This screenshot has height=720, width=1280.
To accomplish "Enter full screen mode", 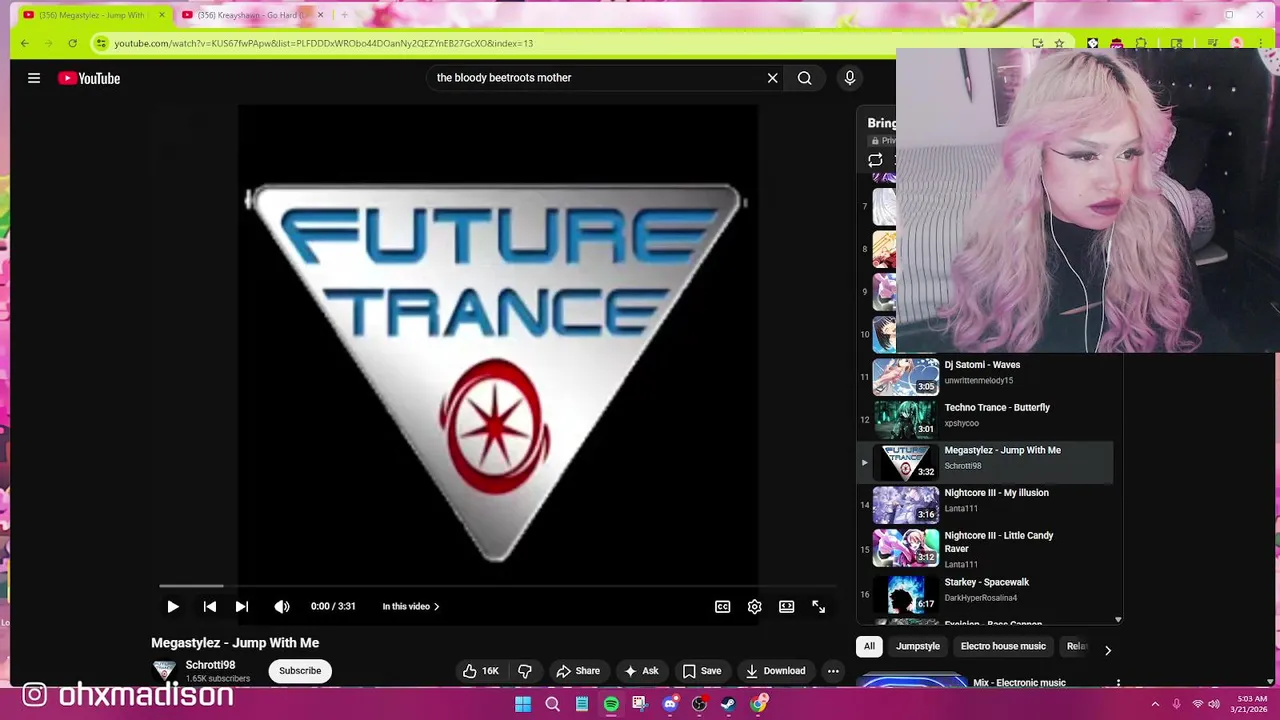I will tap(819, 606).
